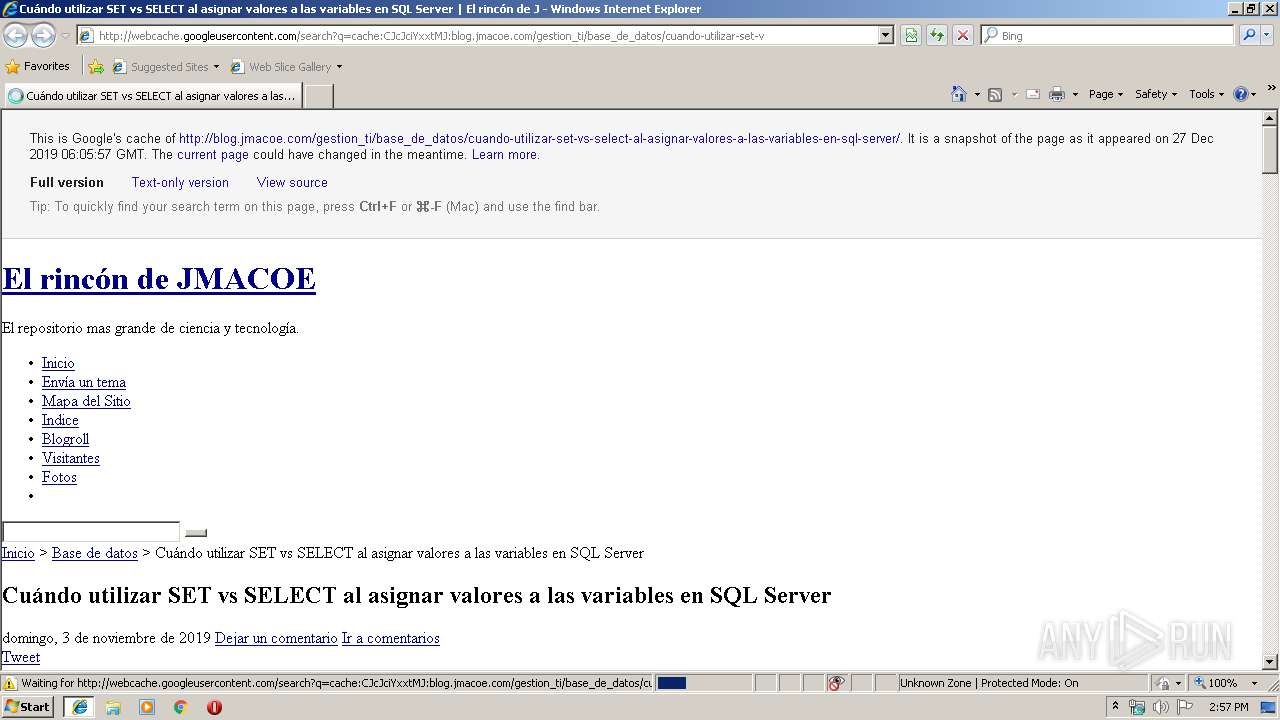
Task: Launch Chrome from the taskbar
Action: pyautogui.click(x=181, y=707)
